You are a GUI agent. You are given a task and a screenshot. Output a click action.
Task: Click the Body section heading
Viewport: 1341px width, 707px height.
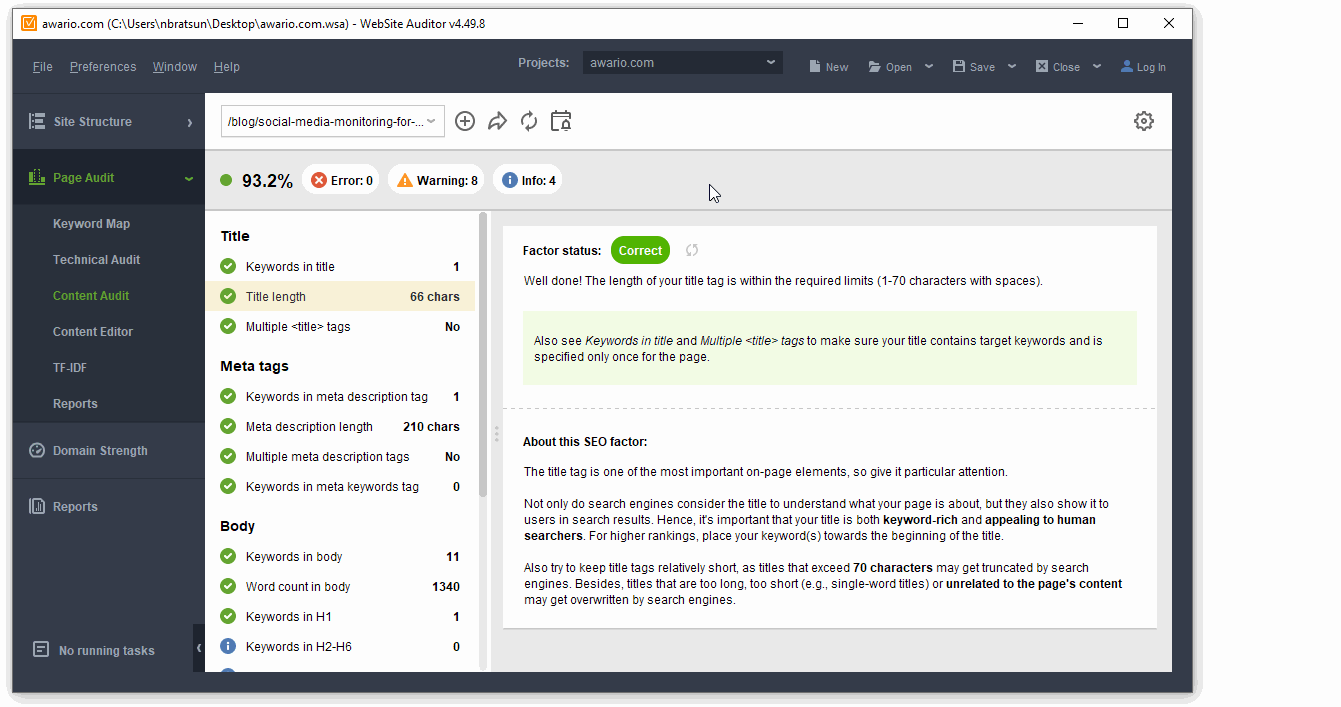pyautogui.click(x=238, y=527)
